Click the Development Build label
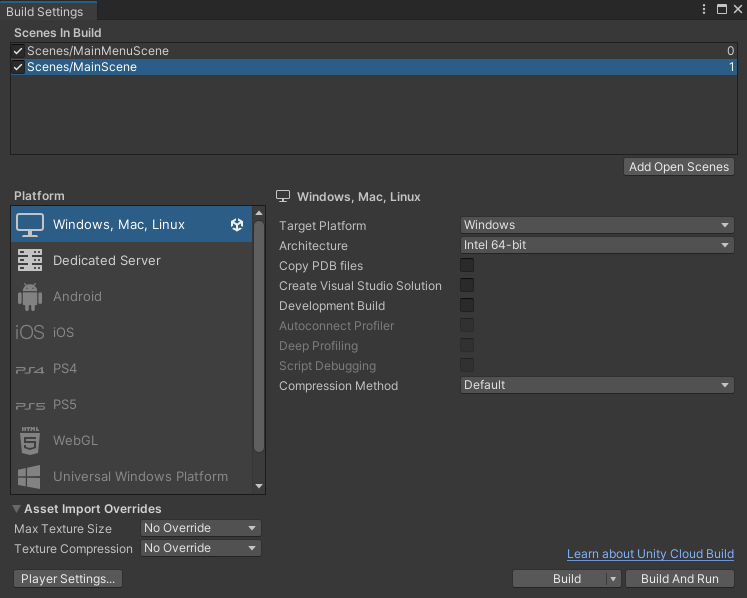The width and height of the screenshot is (747, 598). click(x=332, y=306)
